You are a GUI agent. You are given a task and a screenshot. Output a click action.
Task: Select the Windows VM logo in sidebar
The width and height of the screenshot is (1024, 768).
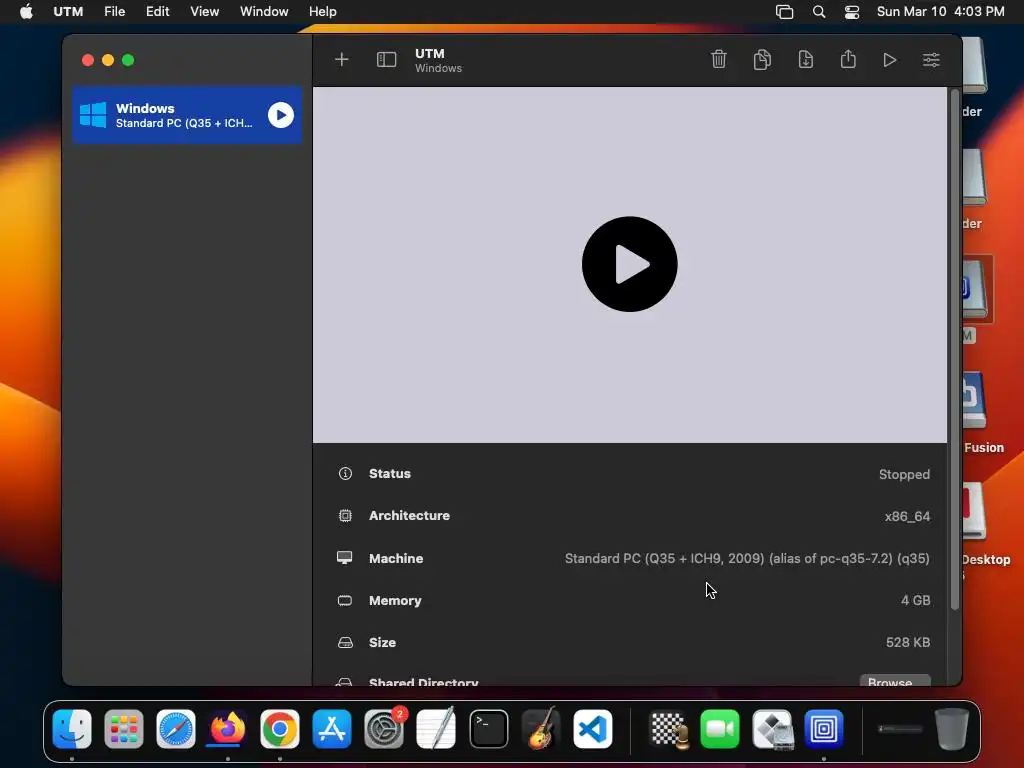click(x=93, y=115)
